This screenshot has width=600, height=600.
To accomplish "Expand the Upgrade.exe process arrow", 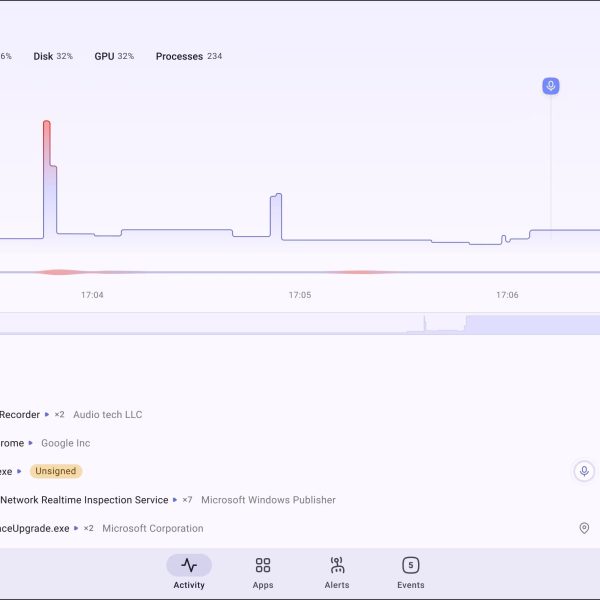I will tap(76, 528).
